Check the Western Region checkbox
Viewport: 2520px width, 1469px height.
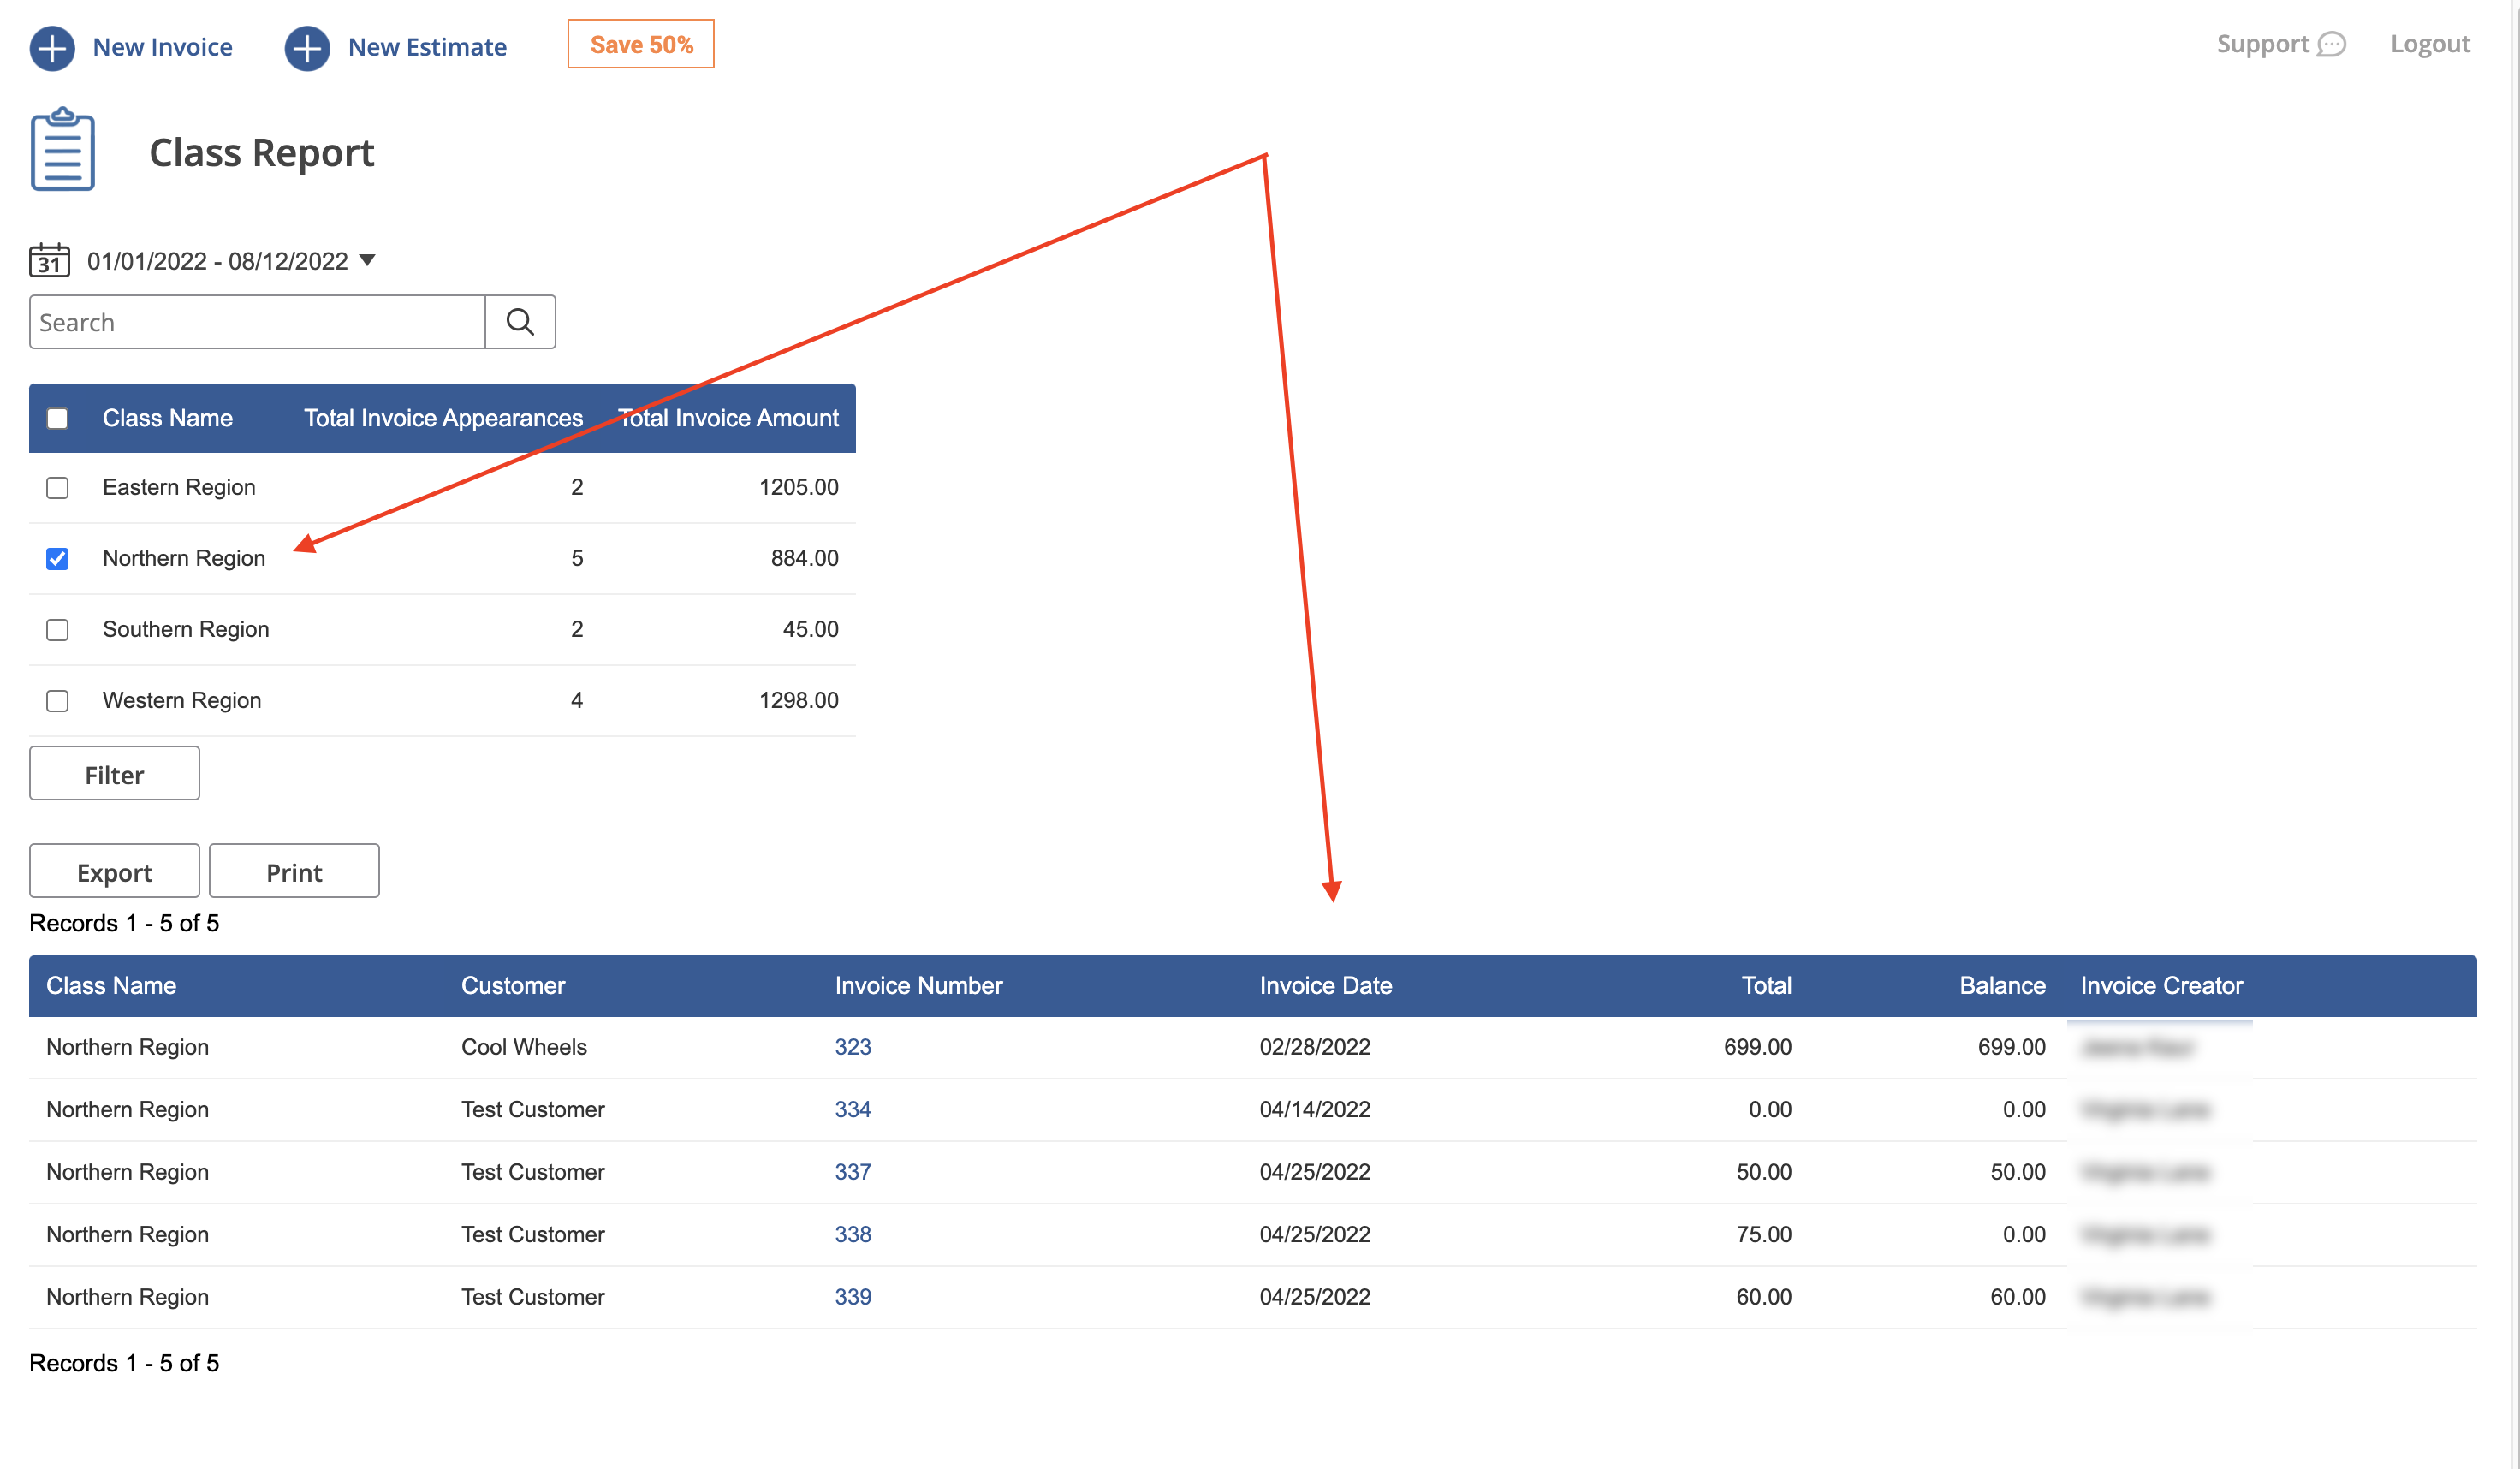coord(57,700)
